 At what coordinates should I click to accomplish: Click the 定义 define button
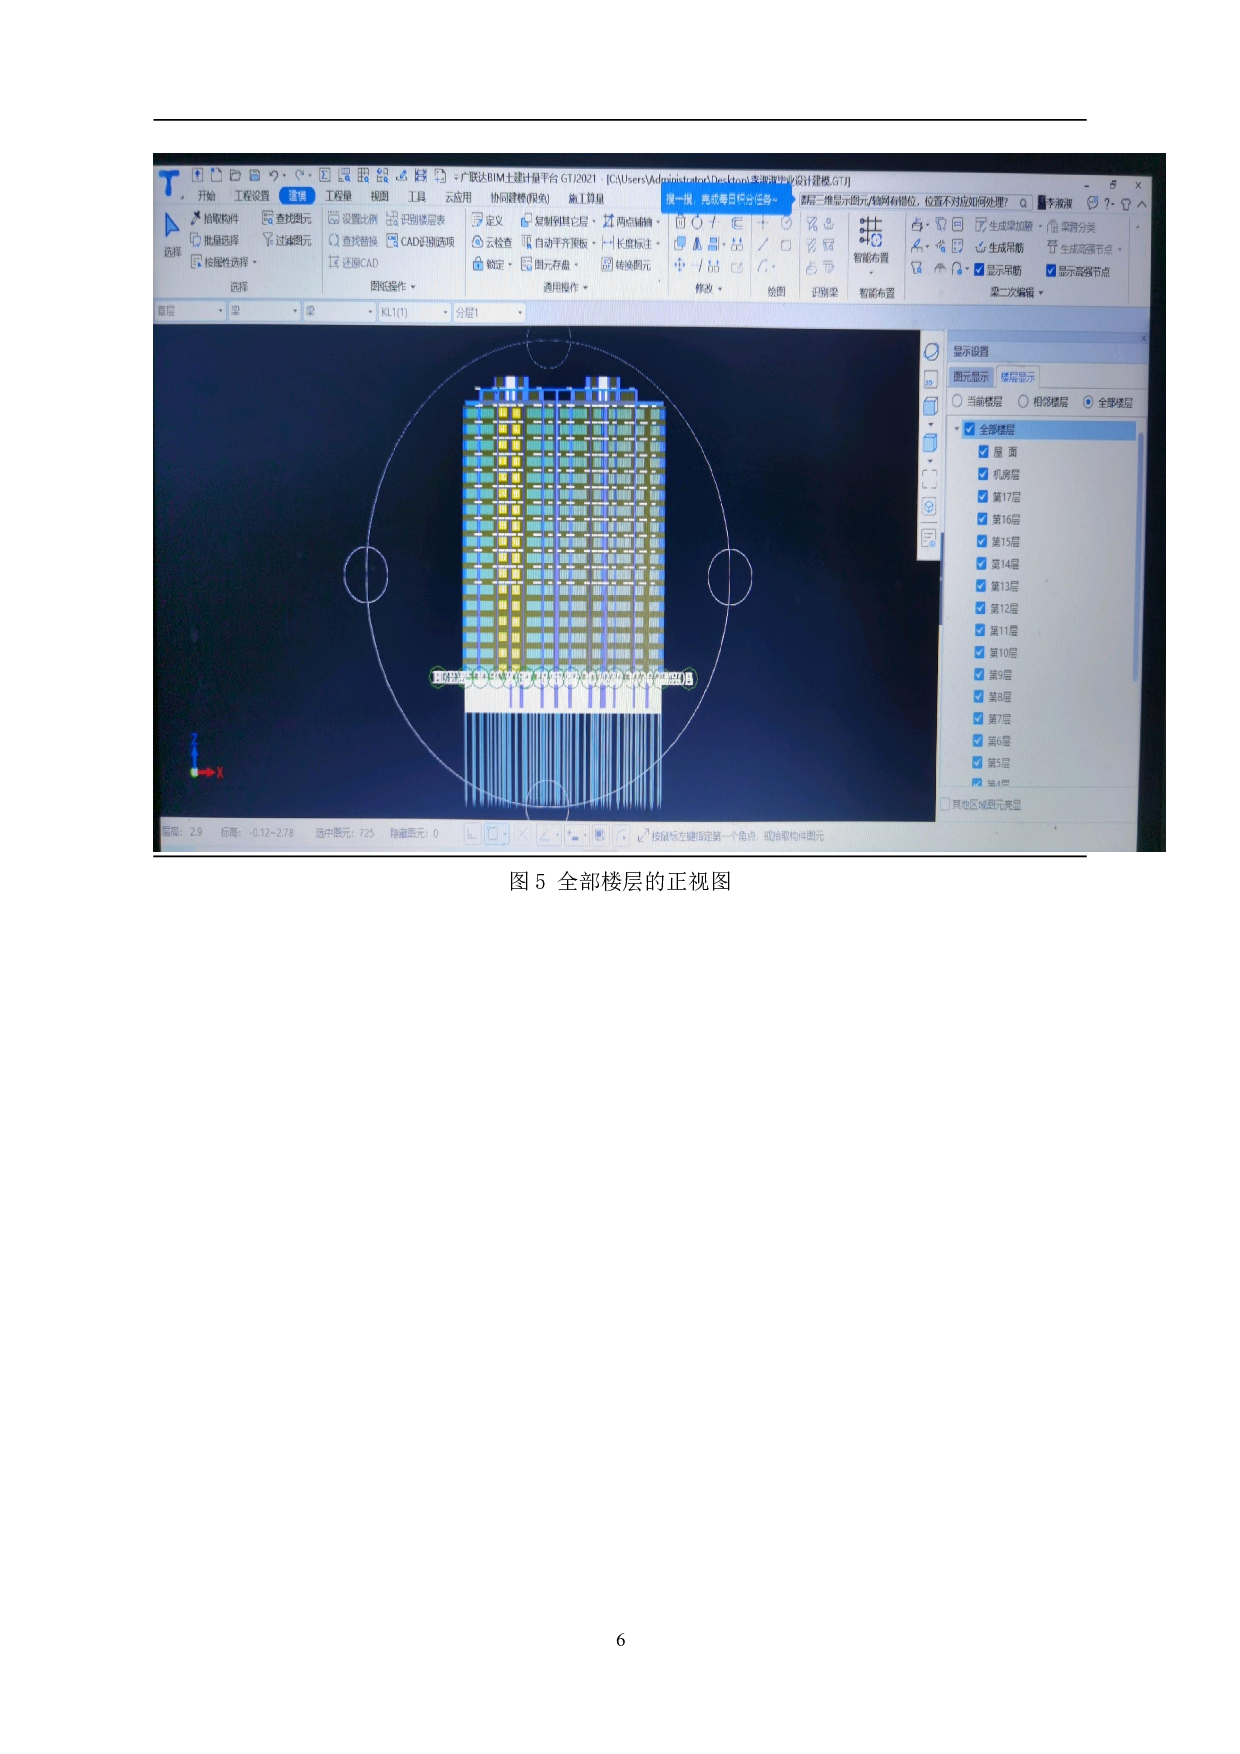487,221
